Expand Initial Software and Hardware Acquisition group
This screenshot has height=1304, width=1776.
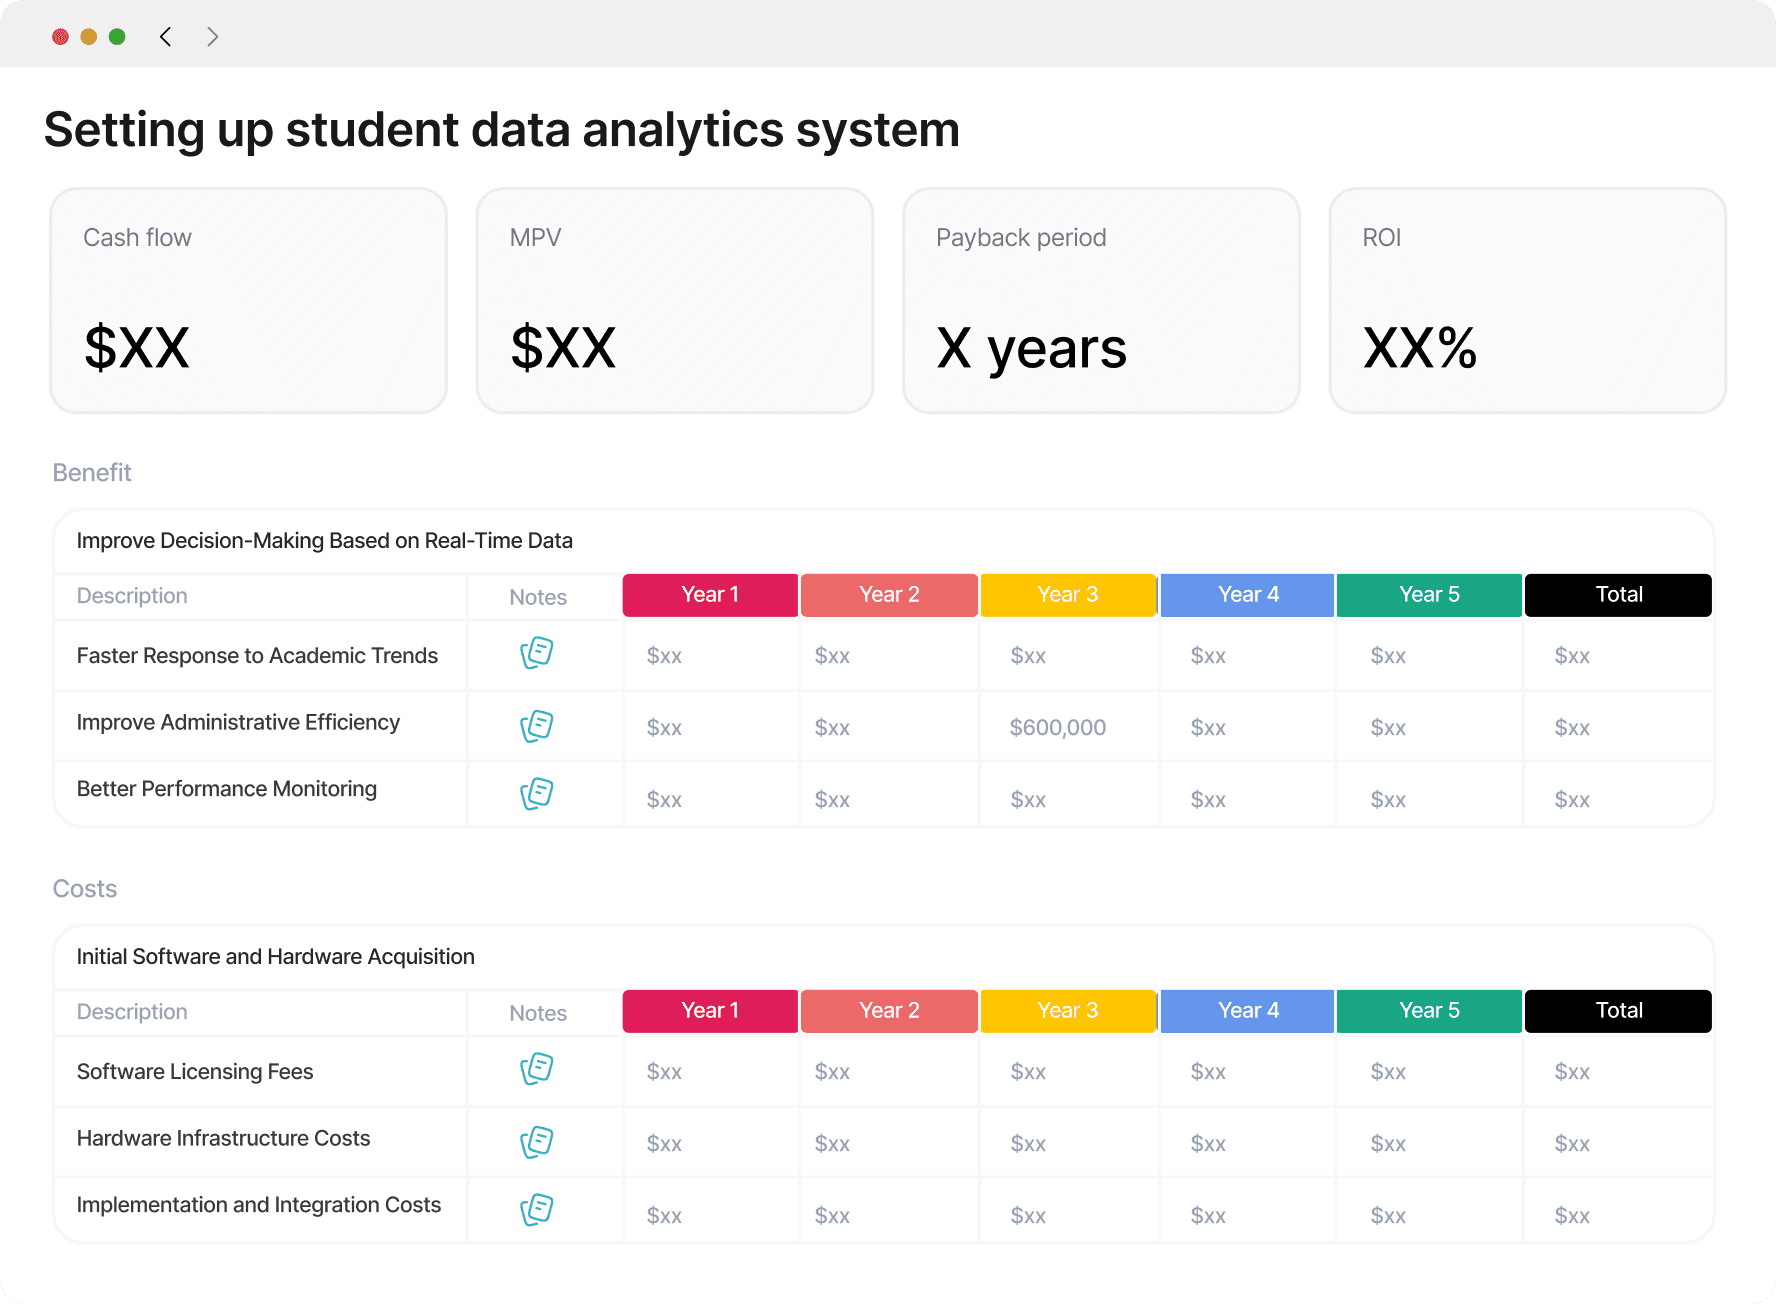tap(276, 957)
